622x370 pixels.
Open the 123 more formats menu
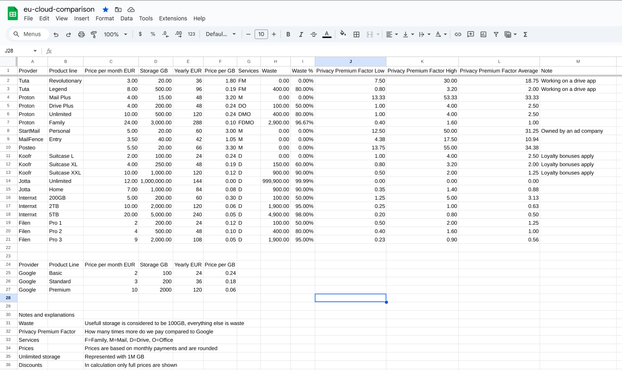pyautogui.click(x=191, y=35)
